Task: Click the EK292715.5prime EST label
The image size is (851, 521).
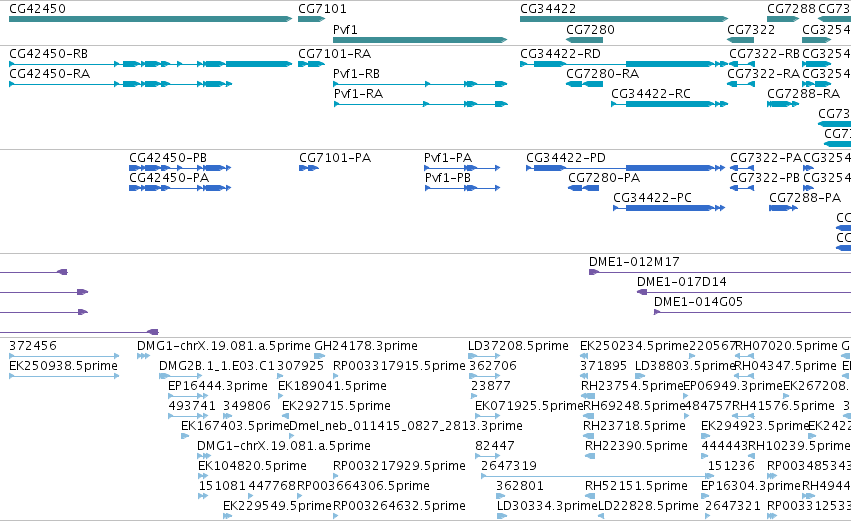Action: click(x=336, y=406)
